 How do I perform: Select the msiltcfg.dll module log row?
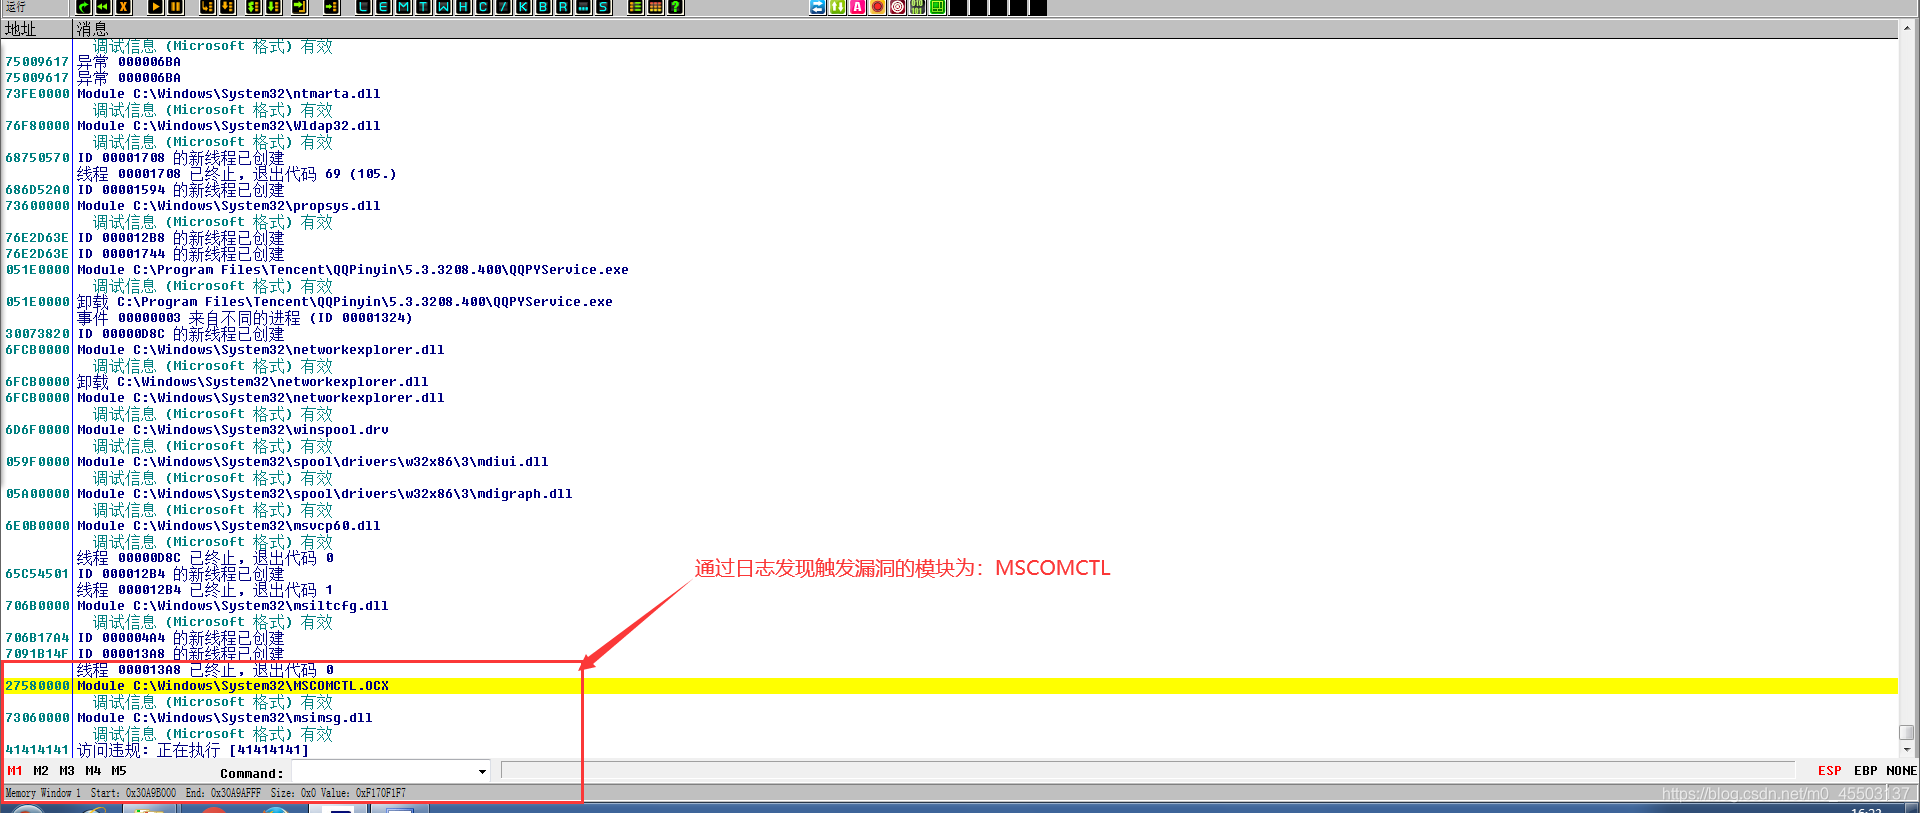(949, 606)
